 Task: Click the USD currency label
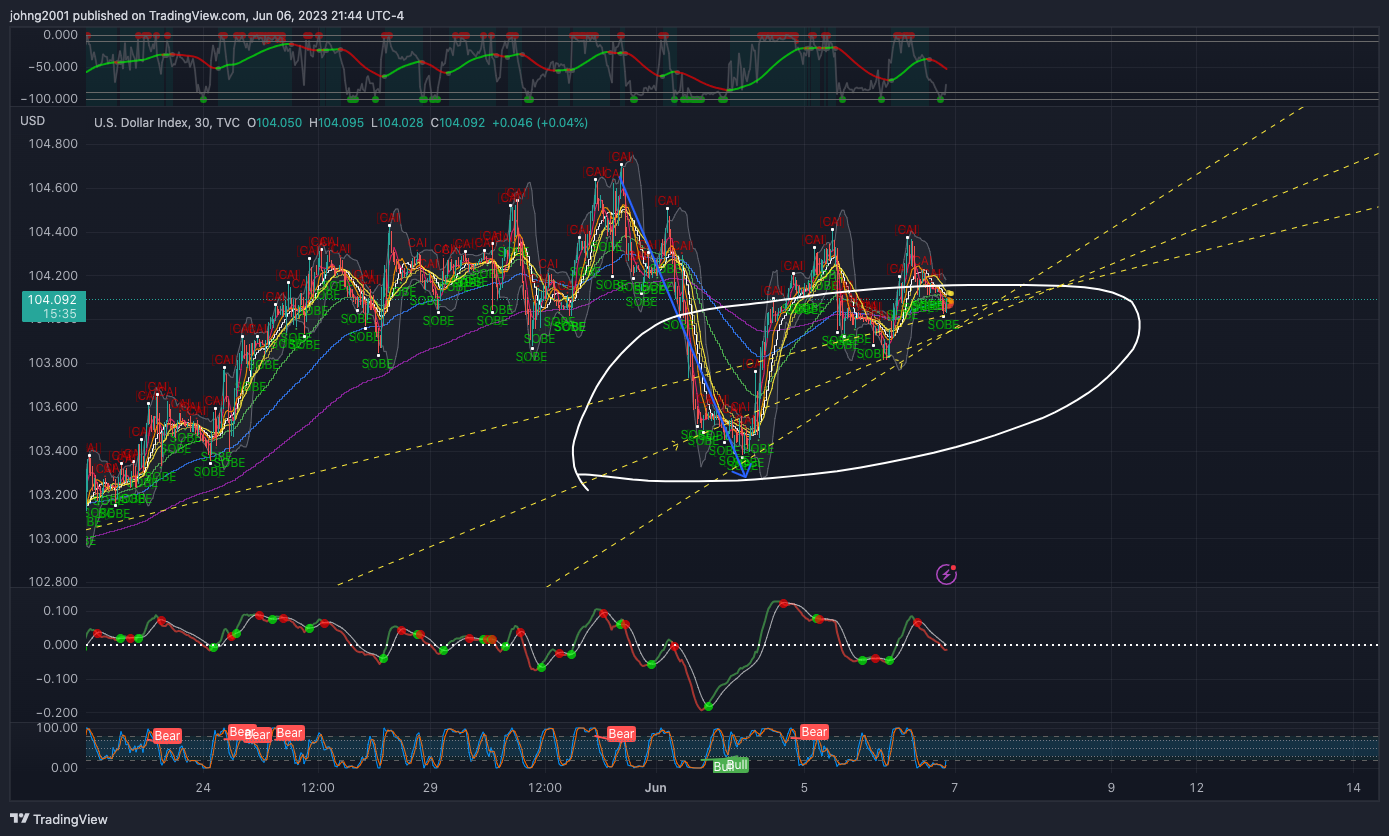click(33, 122)
